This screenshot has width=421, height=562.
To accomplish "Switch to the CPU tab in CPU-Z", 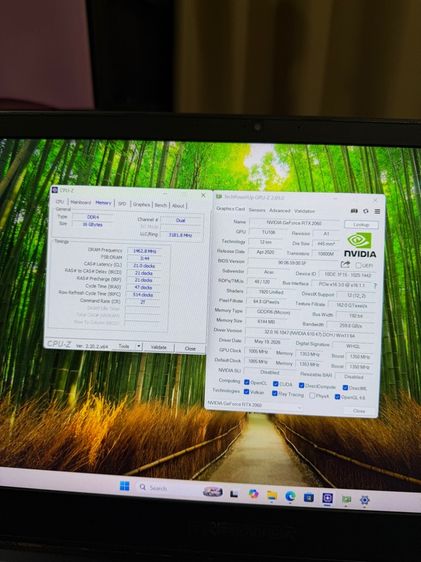I will tap(60, 202).
